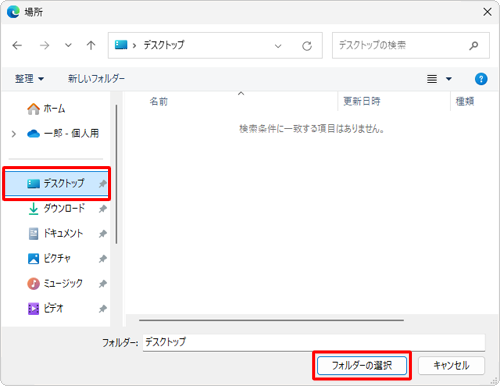
Task: Expand the 一郎 - 個人用 OneDrive node
Action: tap(14, 134)
